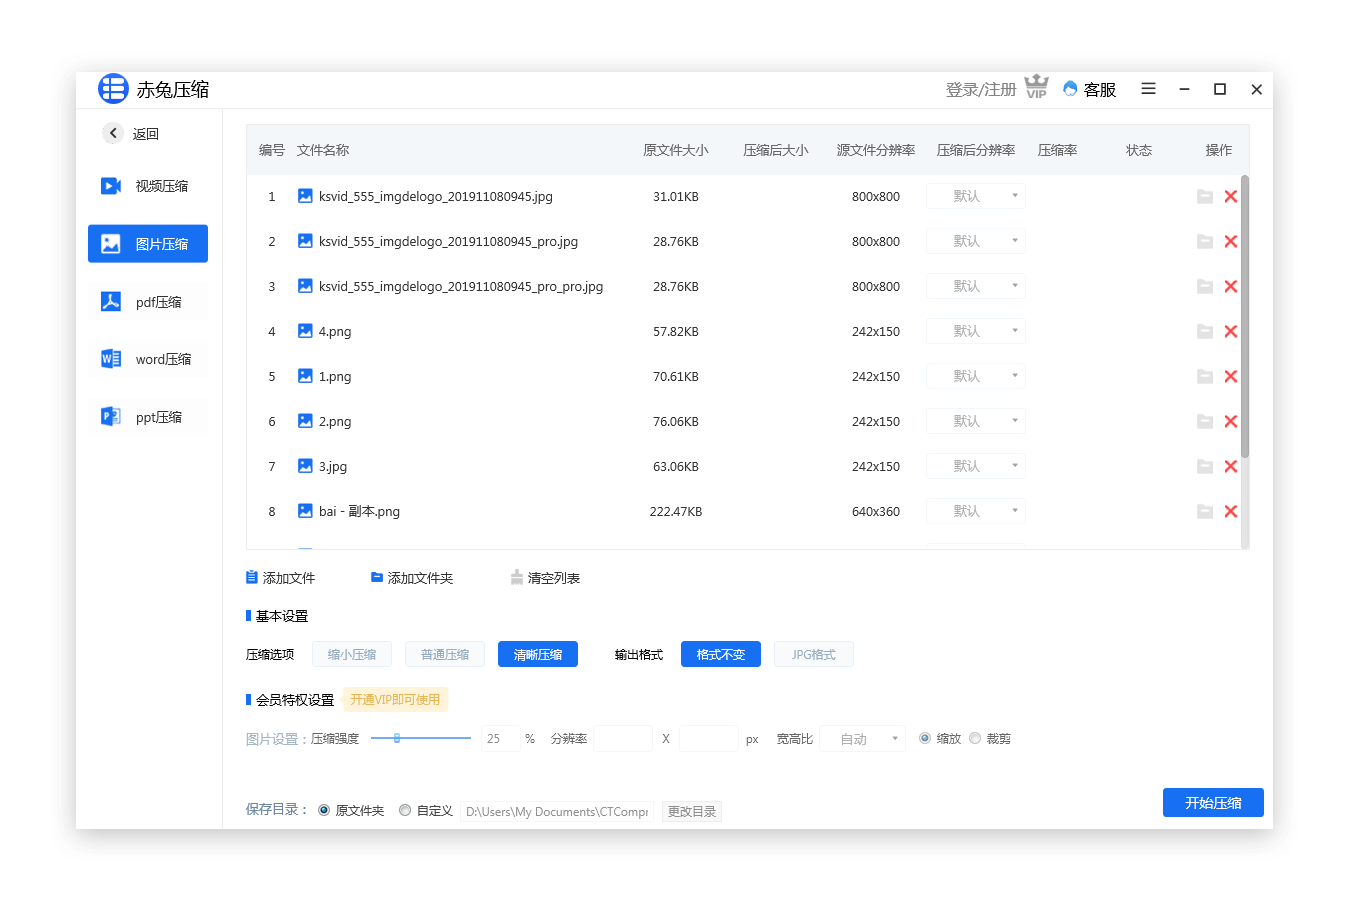Viewport: 1350px width, 900px height.
Task: Select 清晰压缩 compression option
Action: 538,654
